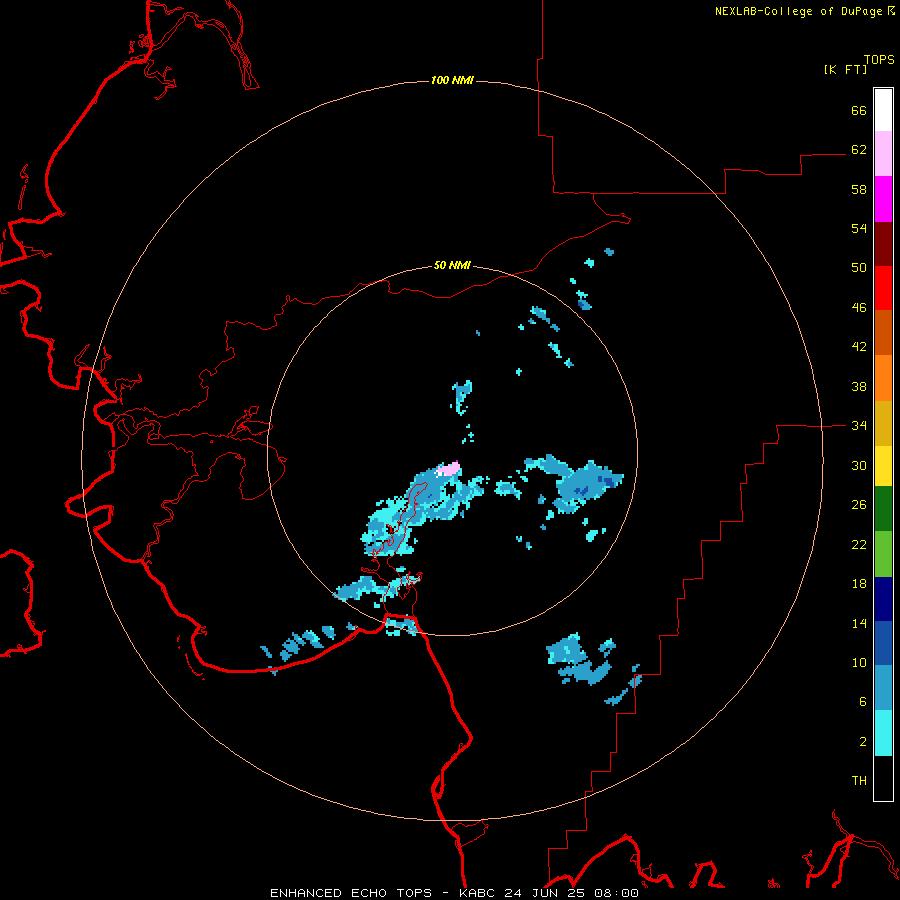Click the 22 legend value
900x900 pixels.
pyautogui.click(x=859, y=544)
